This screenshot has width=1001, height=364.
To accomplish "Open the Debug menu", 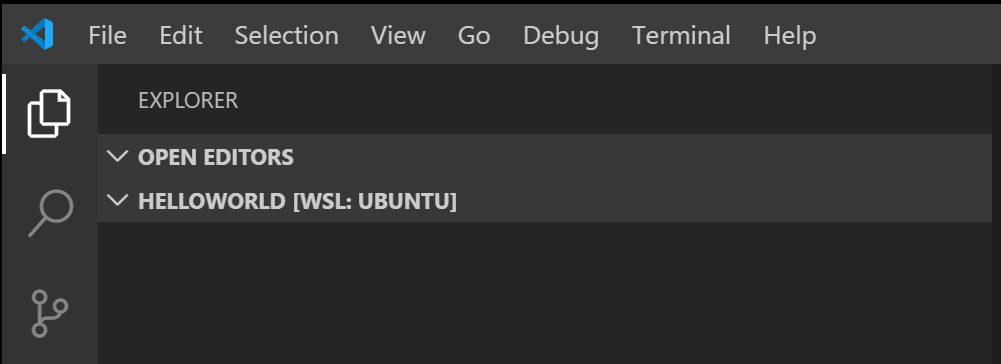I will pyautogui.click(x=561, y=35).
